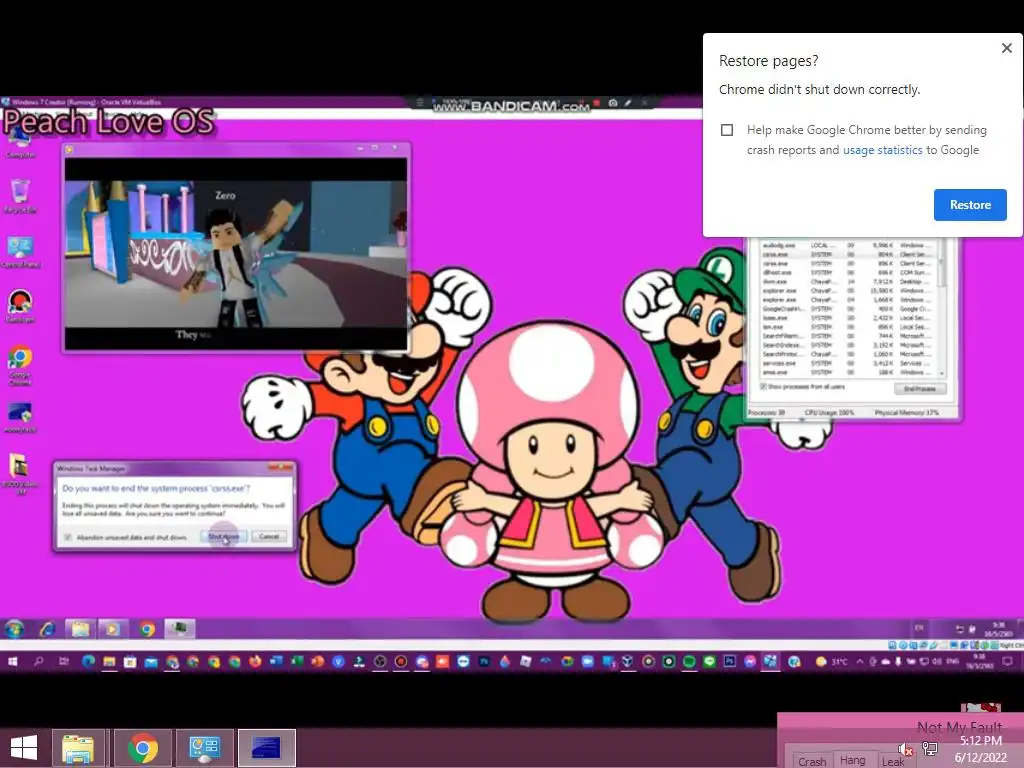This screenshot has width=1024, height=768.
Task: Open Firefox on the middle taskbar
Action: click(255, 662)
